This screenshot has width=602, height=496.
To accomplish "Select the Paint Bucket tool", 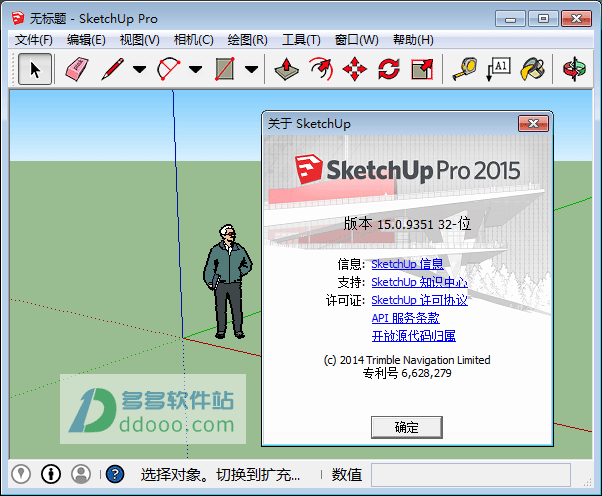I will [x=533, y=69].
